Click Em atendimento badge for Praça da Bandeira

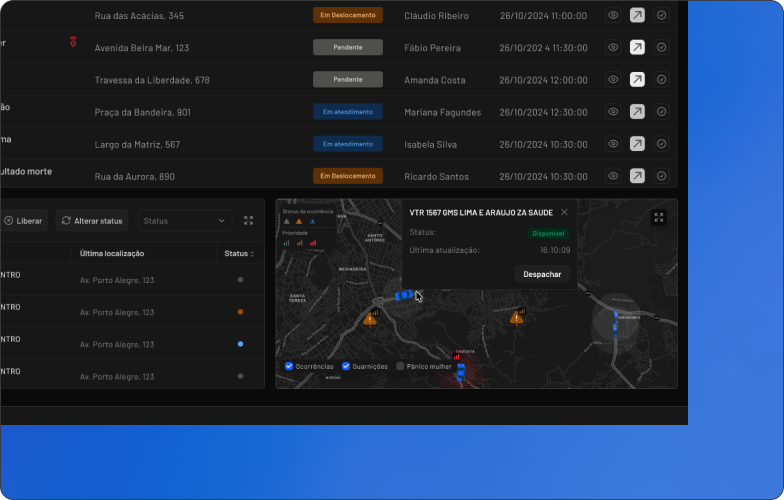(348, 112)
